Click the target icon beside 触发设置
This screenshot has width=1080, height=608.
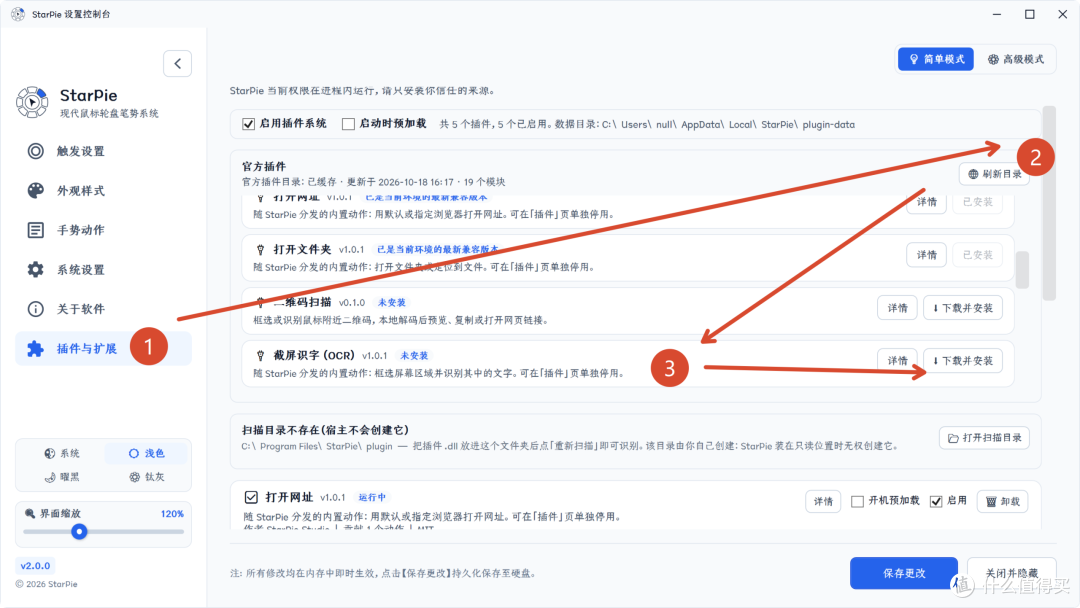coord(35,151)
